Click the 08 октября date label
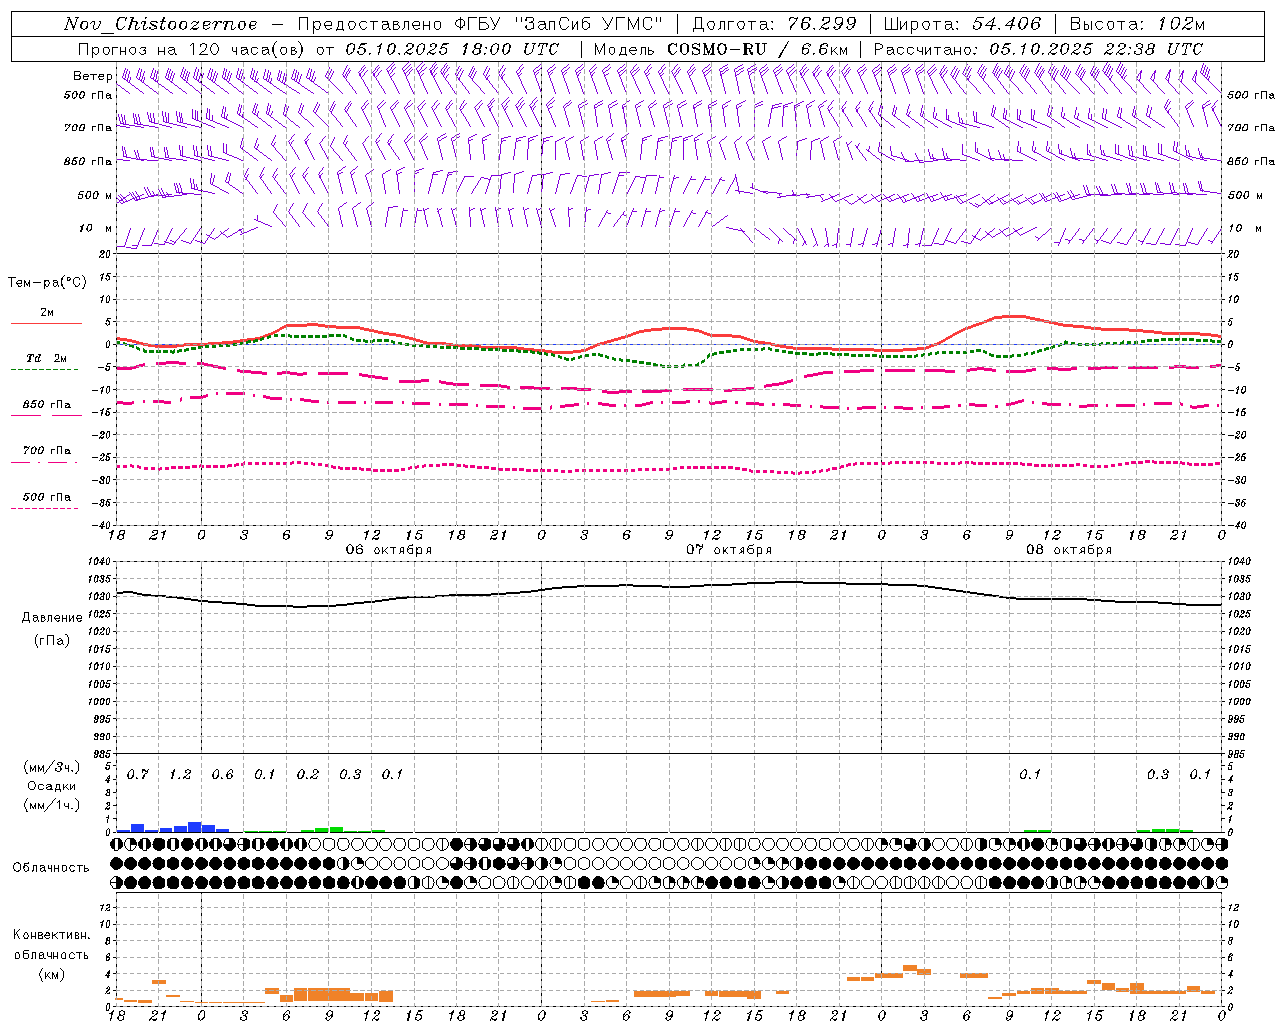 [1069, 550]
